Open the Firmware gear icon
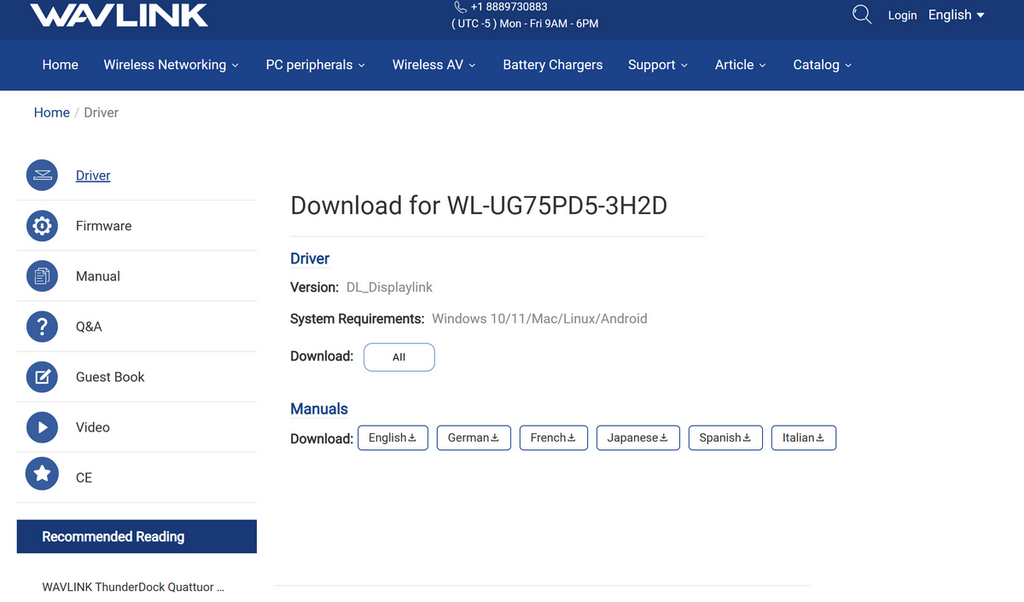 [x=42, y=226]
